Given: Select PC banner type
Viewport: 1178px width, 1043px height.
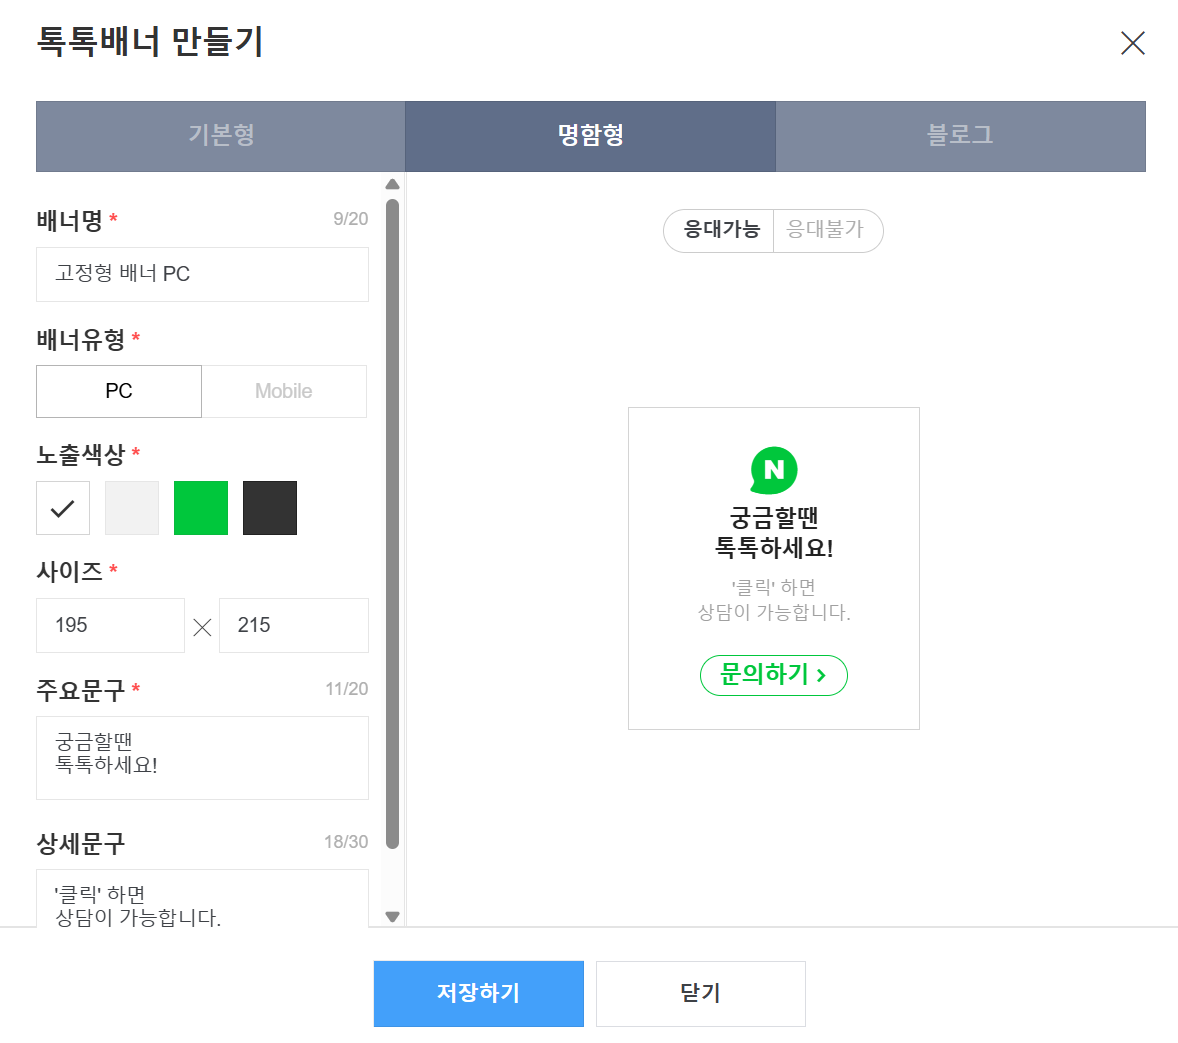Looking at the screenshot, I should (119, 391).
